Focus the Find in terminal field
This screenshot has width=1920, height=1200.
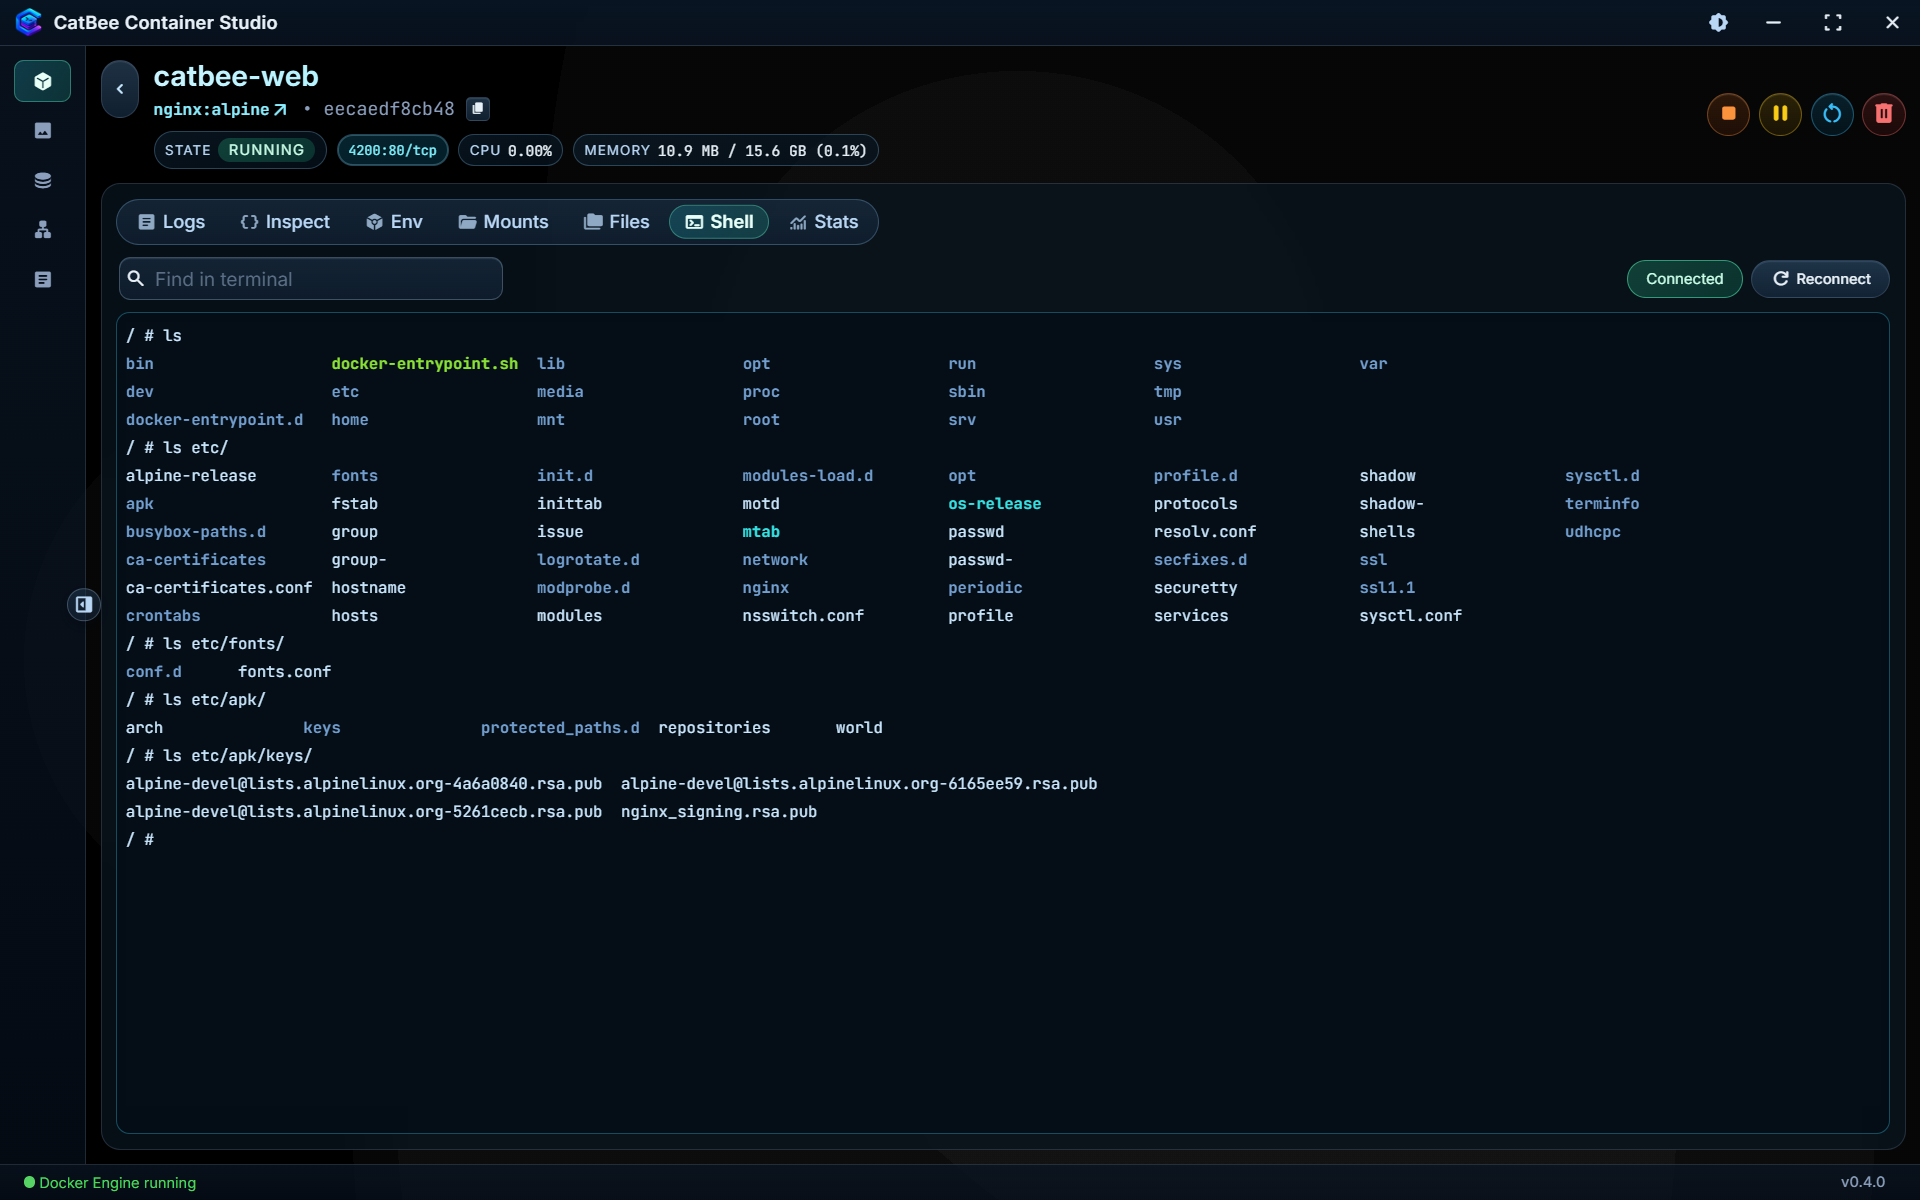pos(311,279)
